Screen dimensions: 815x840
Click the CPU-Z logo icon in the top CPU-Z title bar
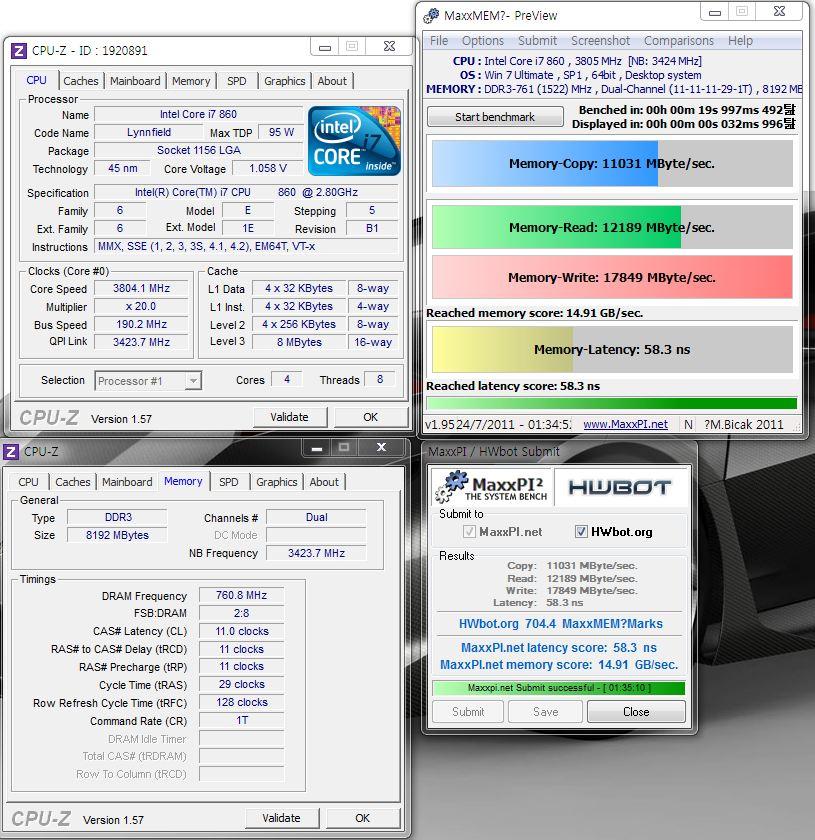(19, 51)
